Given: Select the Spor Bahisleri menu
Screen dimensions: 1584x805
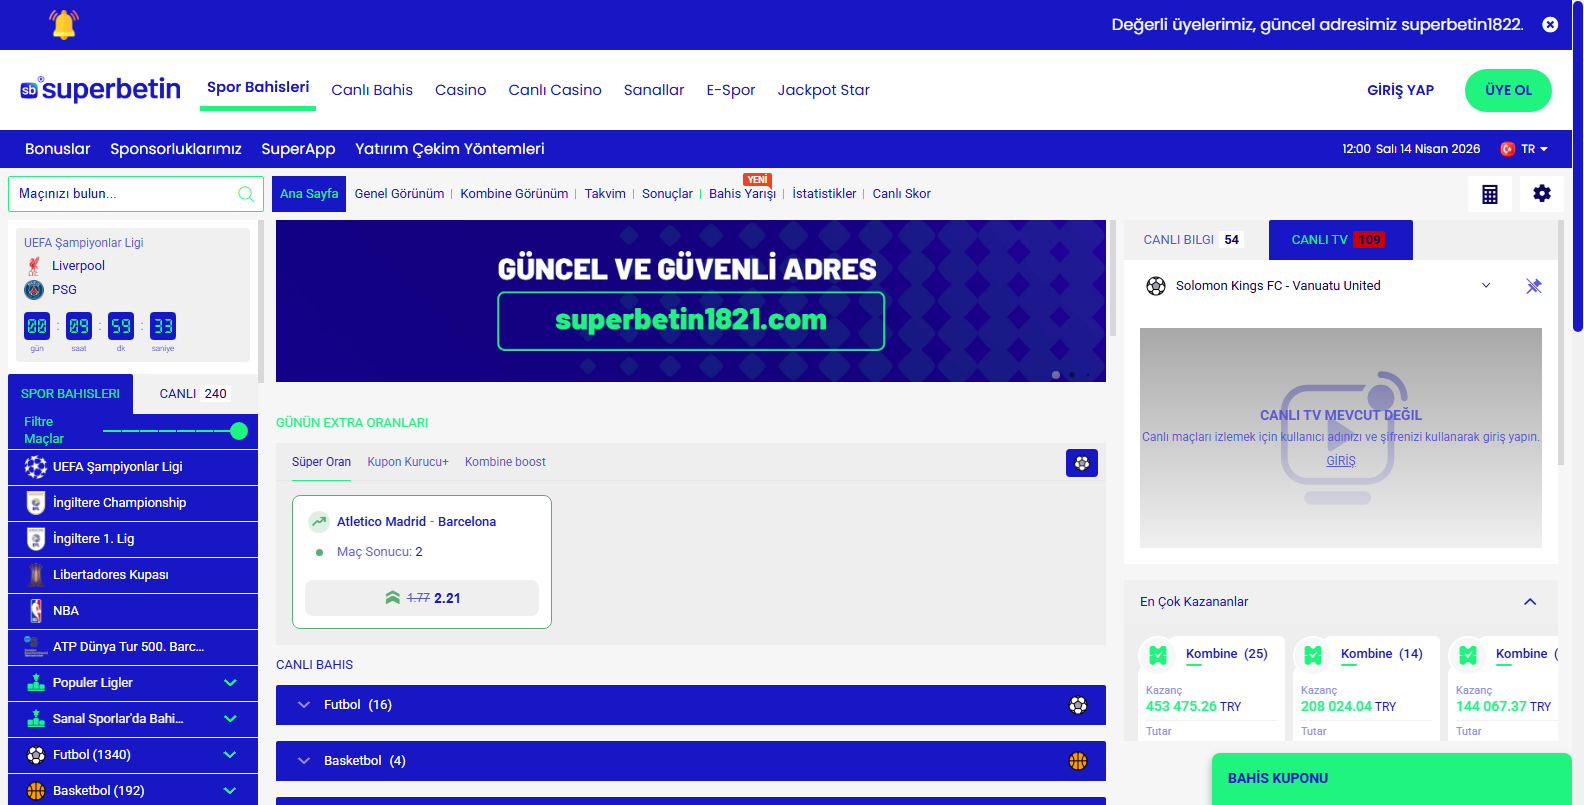Looking at the screenshot, I should (x=258, y=88).
